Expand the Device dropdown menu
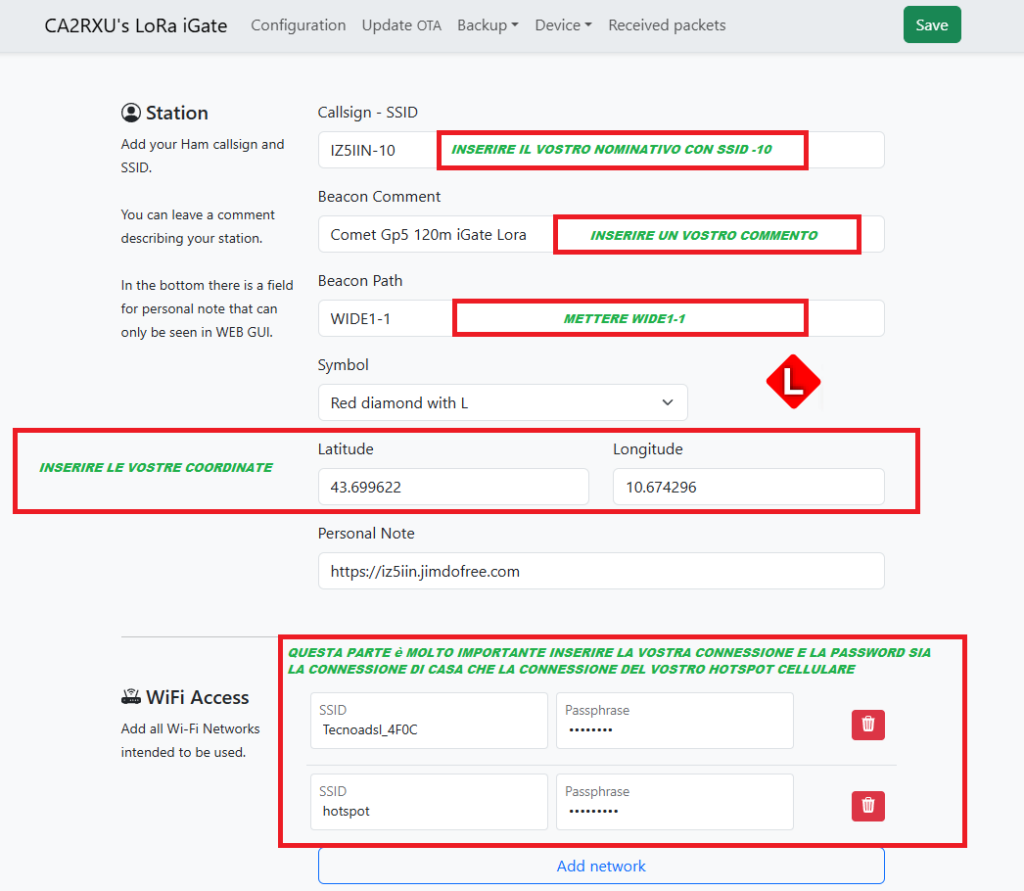 click(x=563, y=25)
